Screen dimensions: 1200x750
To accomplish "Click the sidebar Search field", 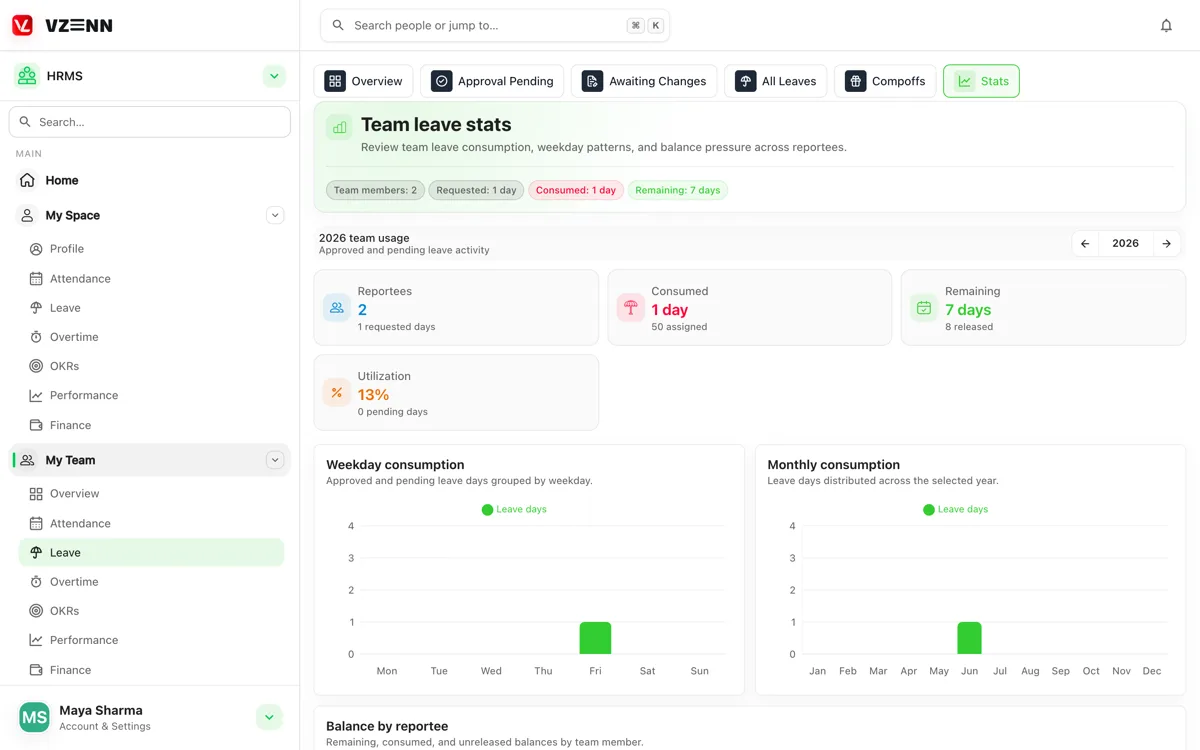I will [150, 122].
